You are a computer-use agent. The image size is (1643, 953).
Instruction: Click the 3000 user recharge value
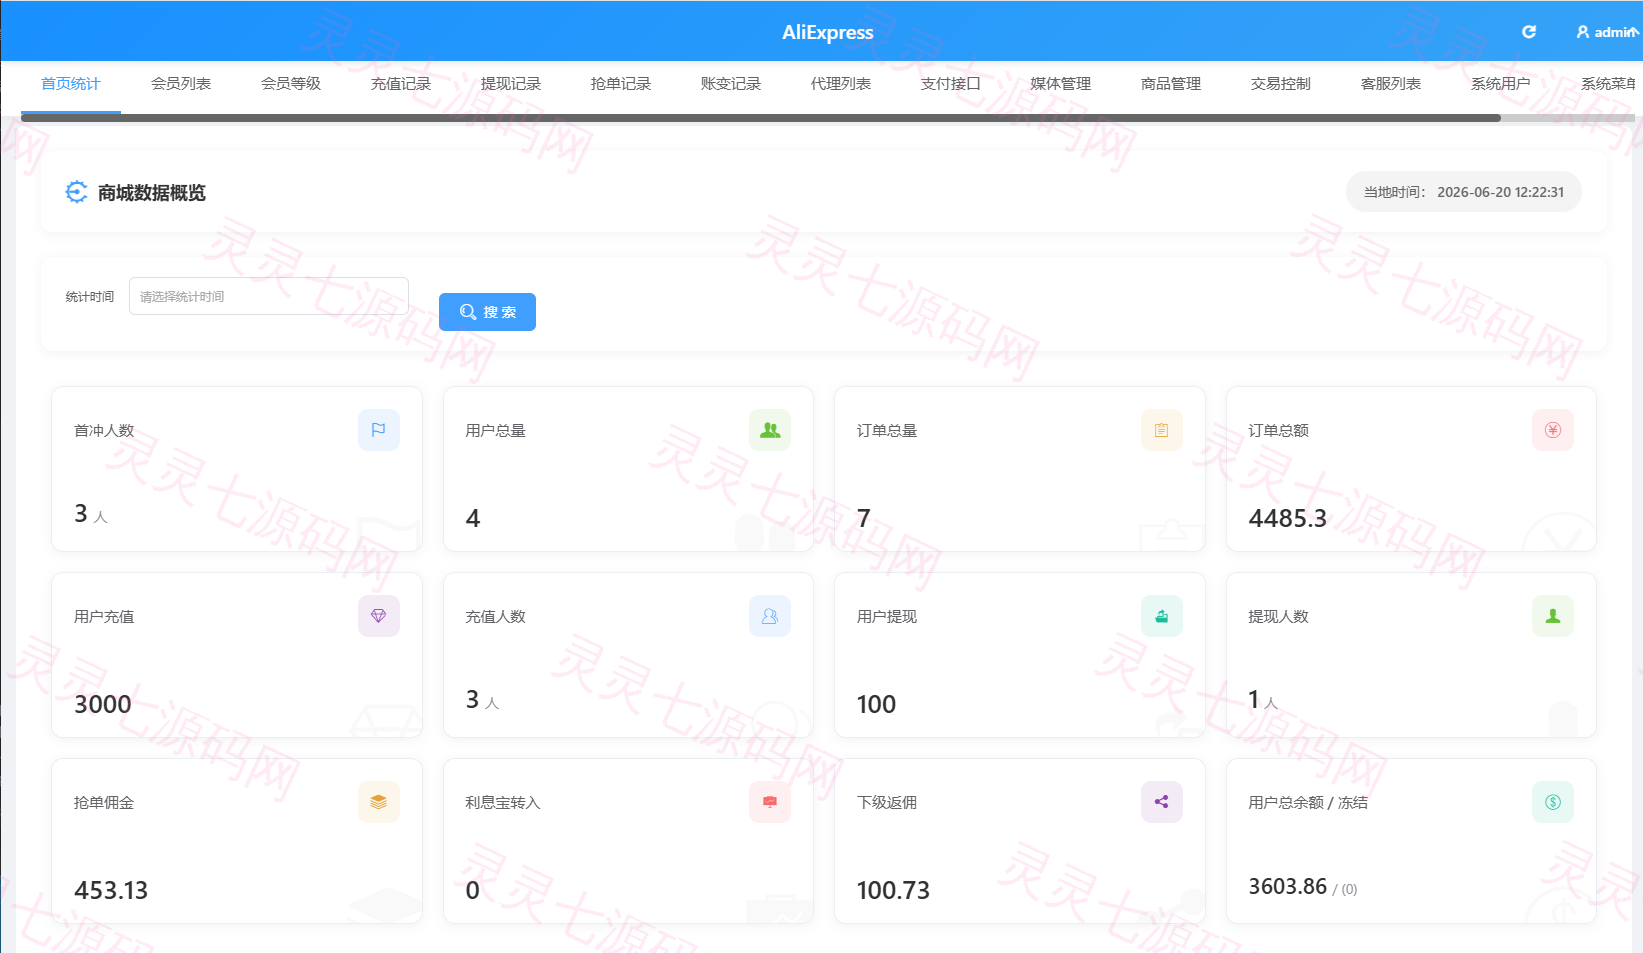pos(103,704)
